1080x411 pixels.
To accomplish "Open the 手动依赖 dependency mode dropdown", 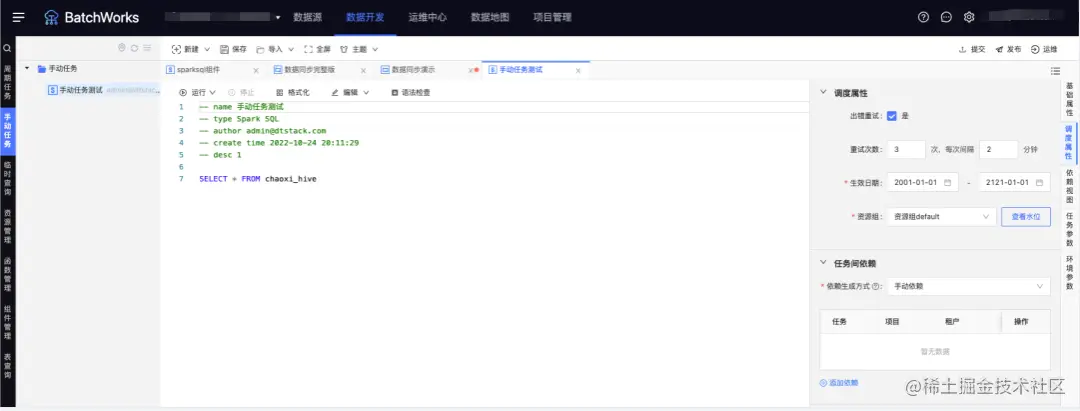I will click(969, 286).
